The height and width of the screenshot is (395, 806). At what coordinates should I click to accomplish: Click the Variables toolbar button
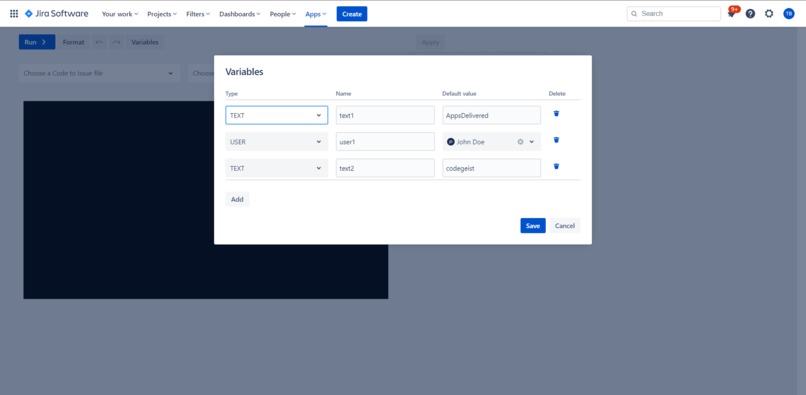pyautogui.click(x=145, y=42)
